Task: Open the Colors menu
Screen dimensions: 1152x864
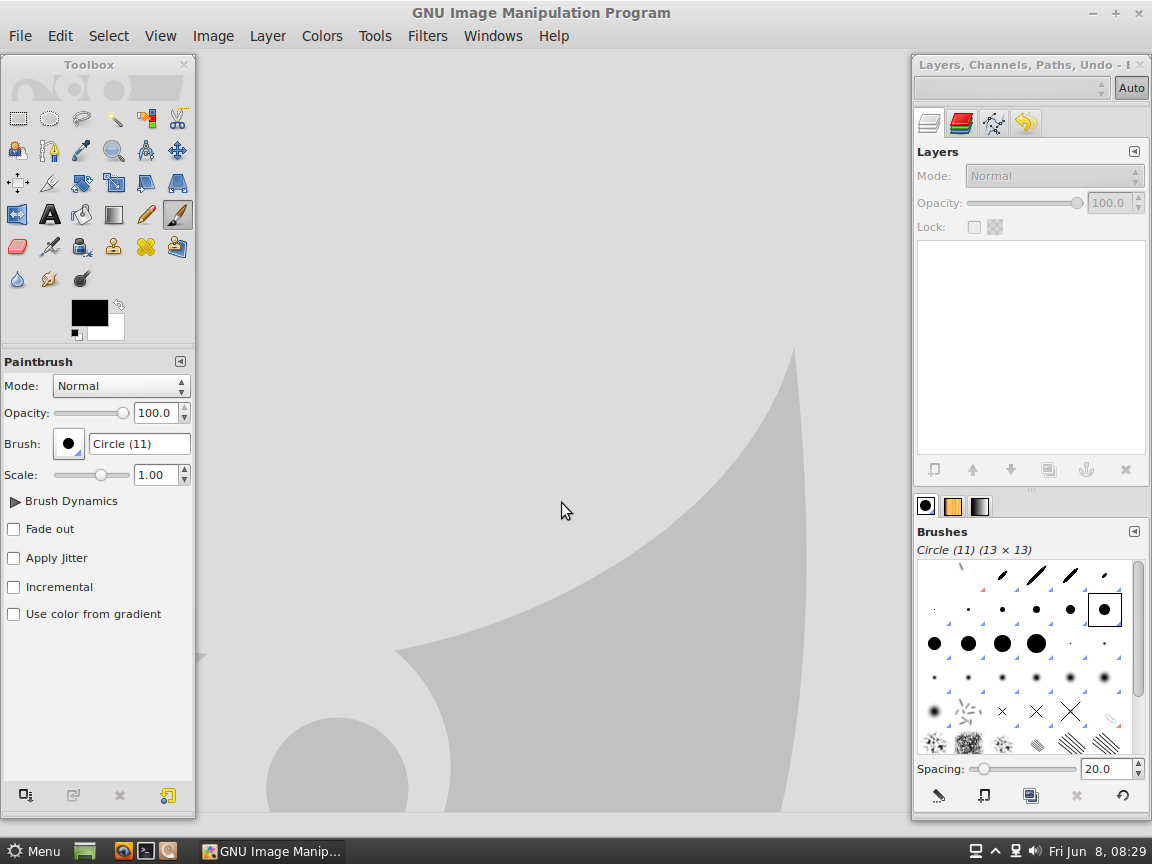Action: (322, 36)
